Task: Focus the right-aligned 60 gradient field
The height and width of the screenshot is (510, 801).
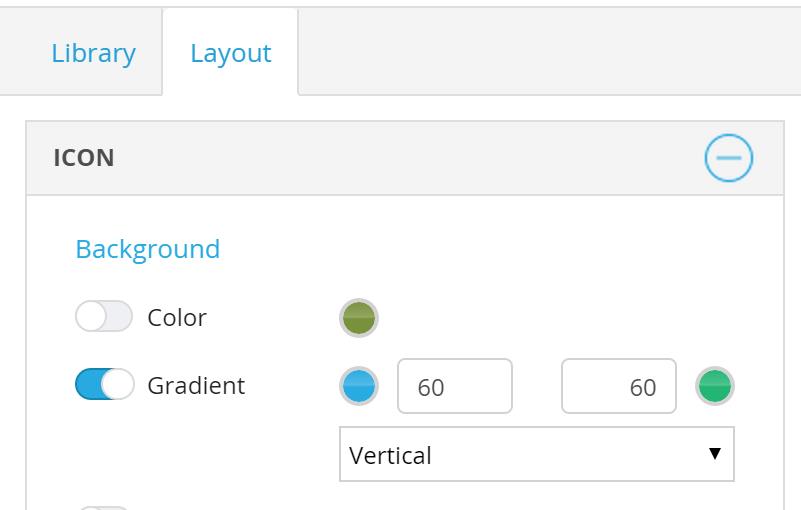Action: point(618,386)
